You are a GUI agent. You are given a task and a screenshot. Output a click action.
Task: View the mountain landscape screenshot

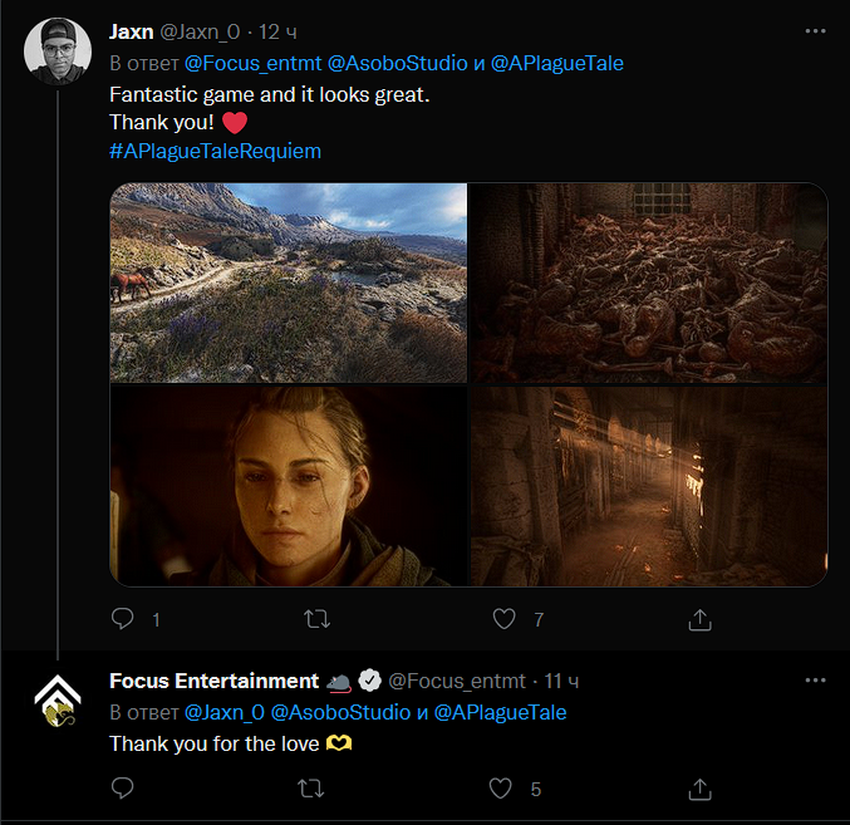pos(288,282)
